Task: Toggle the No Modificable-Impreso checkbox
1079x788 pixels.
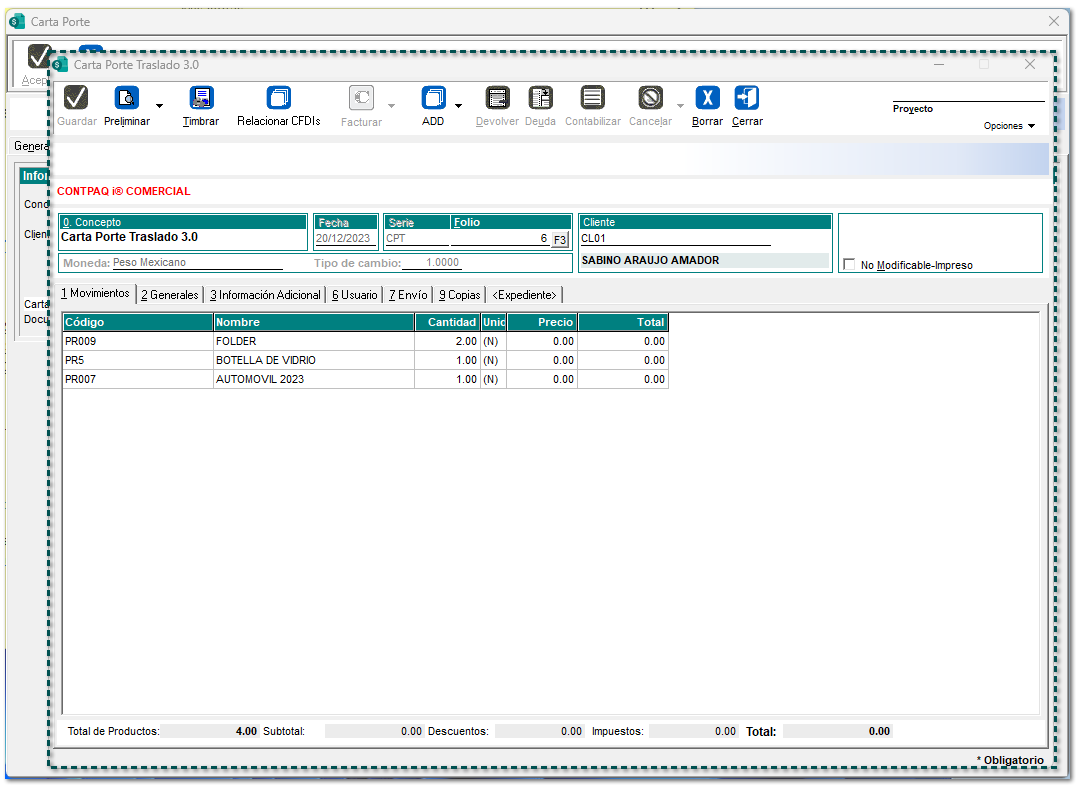Action: tap(849, 265)
